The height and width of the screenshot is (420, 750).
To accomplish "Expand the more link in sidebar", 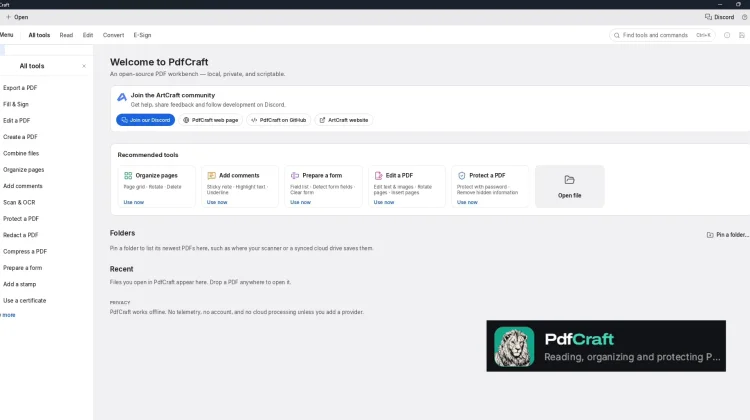I will point(8,315).
